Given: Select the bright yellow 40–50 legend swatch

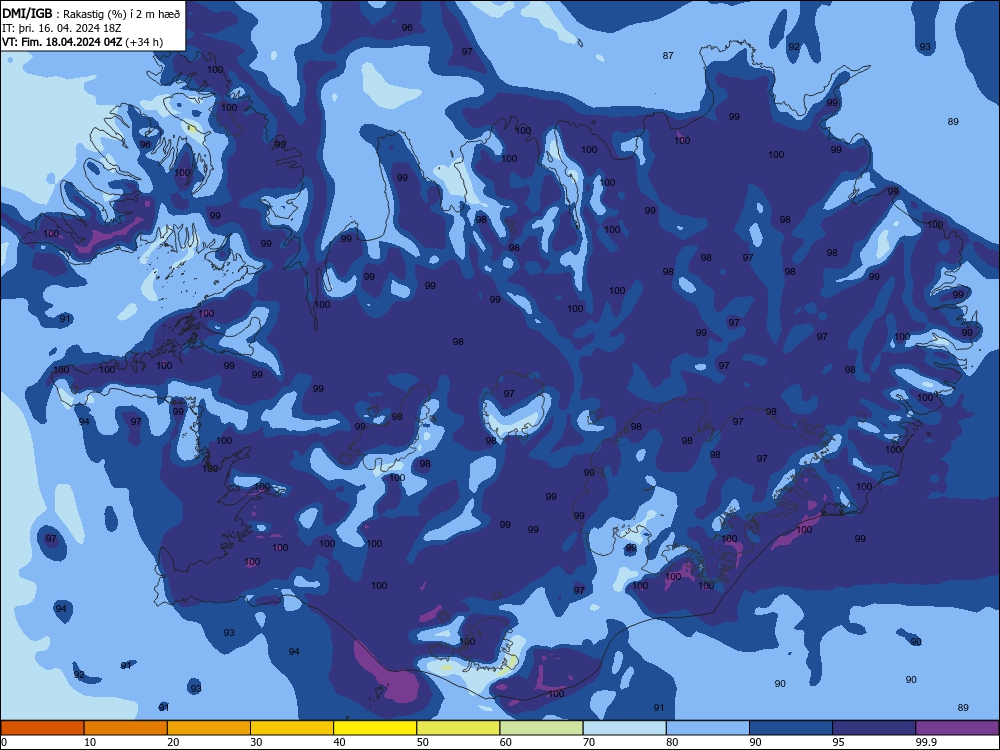Looking at the screenshot, I should coord(375,728).
